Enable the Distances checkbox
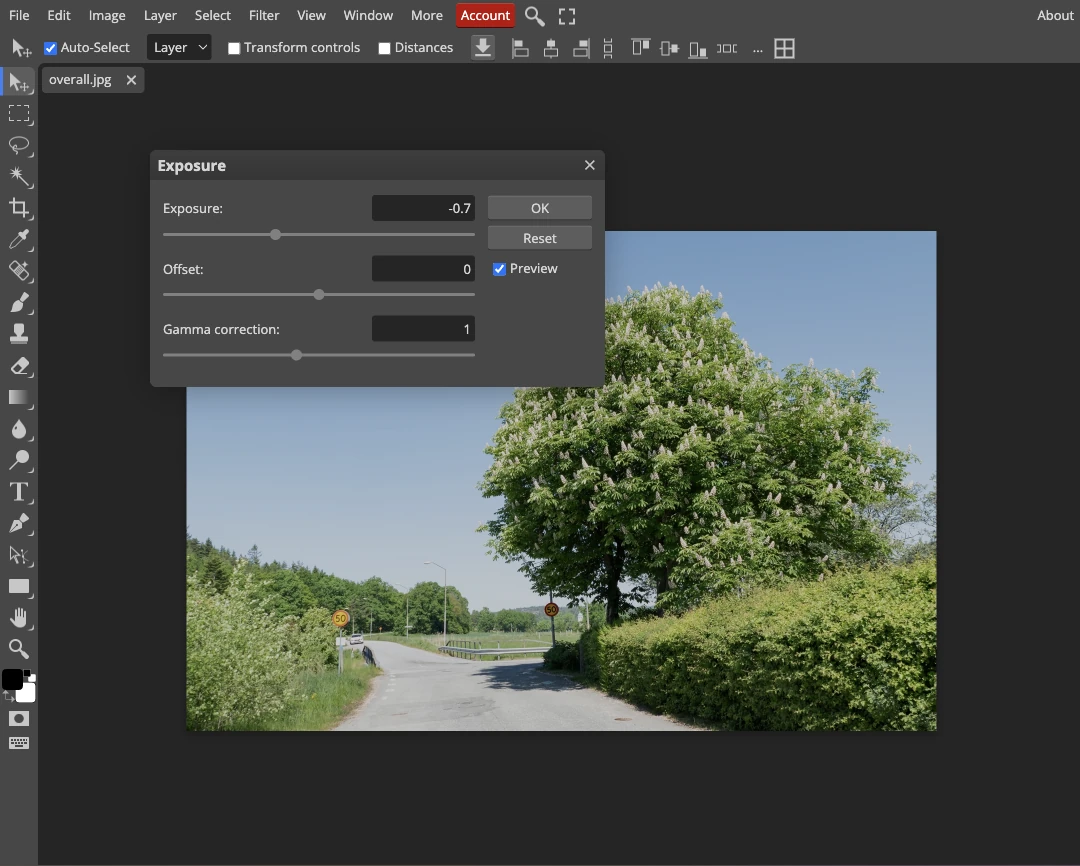 pyautogui.click(x=384, y=48)
